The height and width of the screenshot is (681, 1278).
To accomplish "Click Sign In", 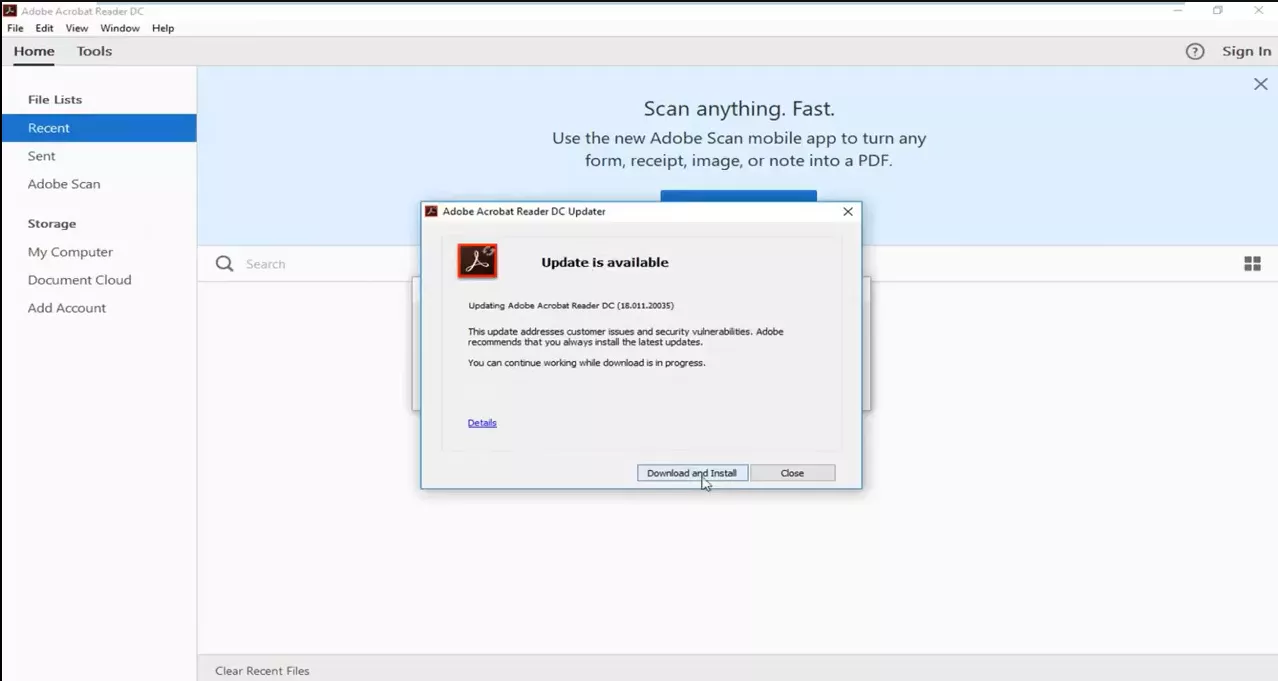I will coord(1246,51).
